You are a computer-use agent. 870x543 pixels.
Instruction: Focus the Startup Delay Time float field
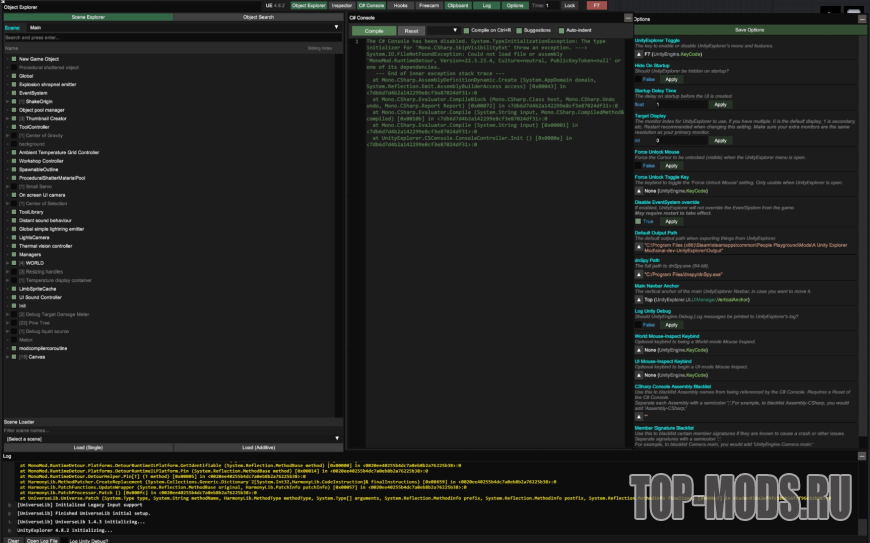click(680, 104)
